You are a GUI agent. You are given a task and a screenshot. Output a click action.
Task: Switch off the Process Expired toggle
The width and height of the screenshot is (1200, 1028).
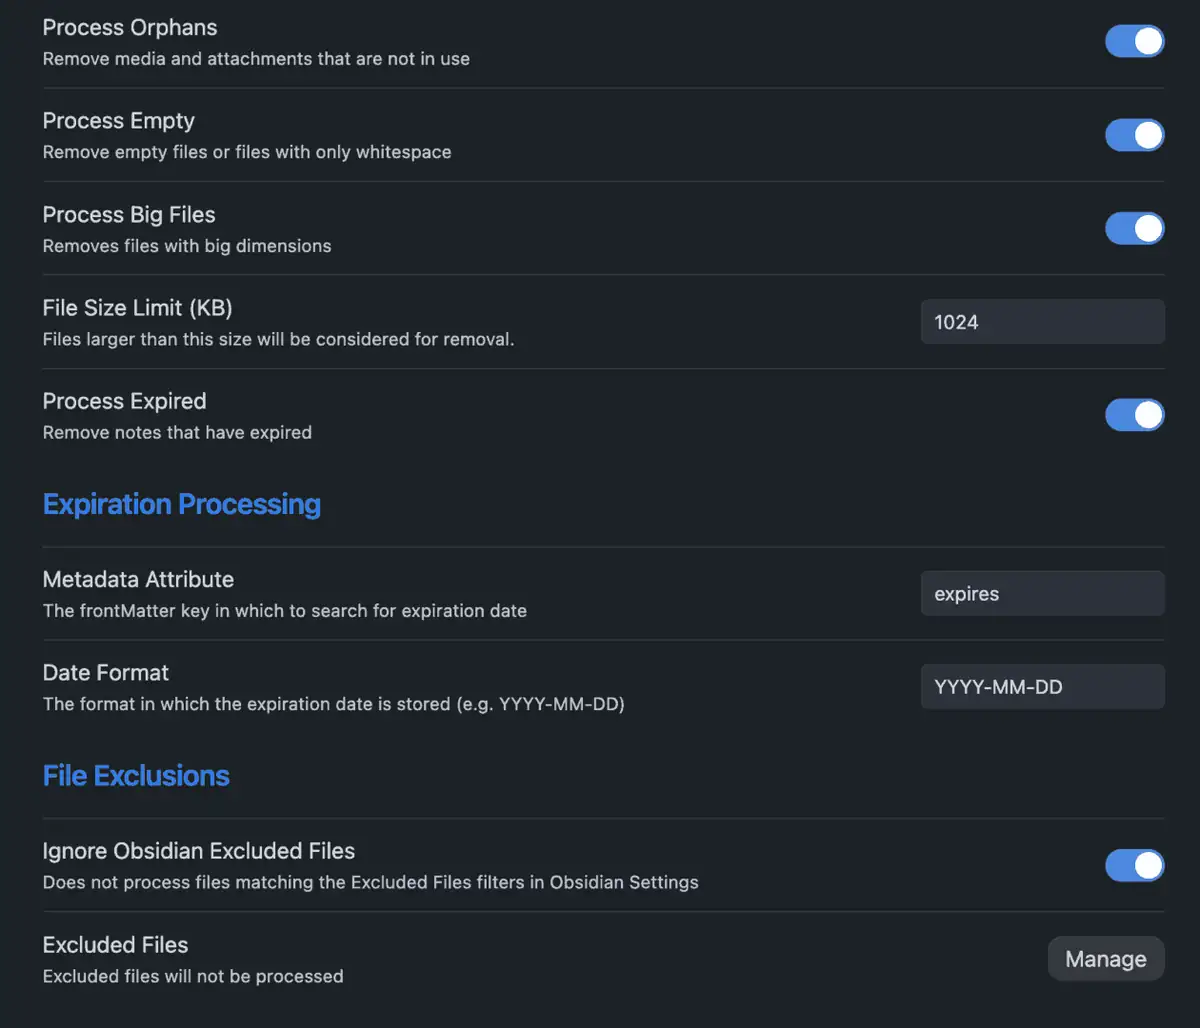tap(1134, 415)
